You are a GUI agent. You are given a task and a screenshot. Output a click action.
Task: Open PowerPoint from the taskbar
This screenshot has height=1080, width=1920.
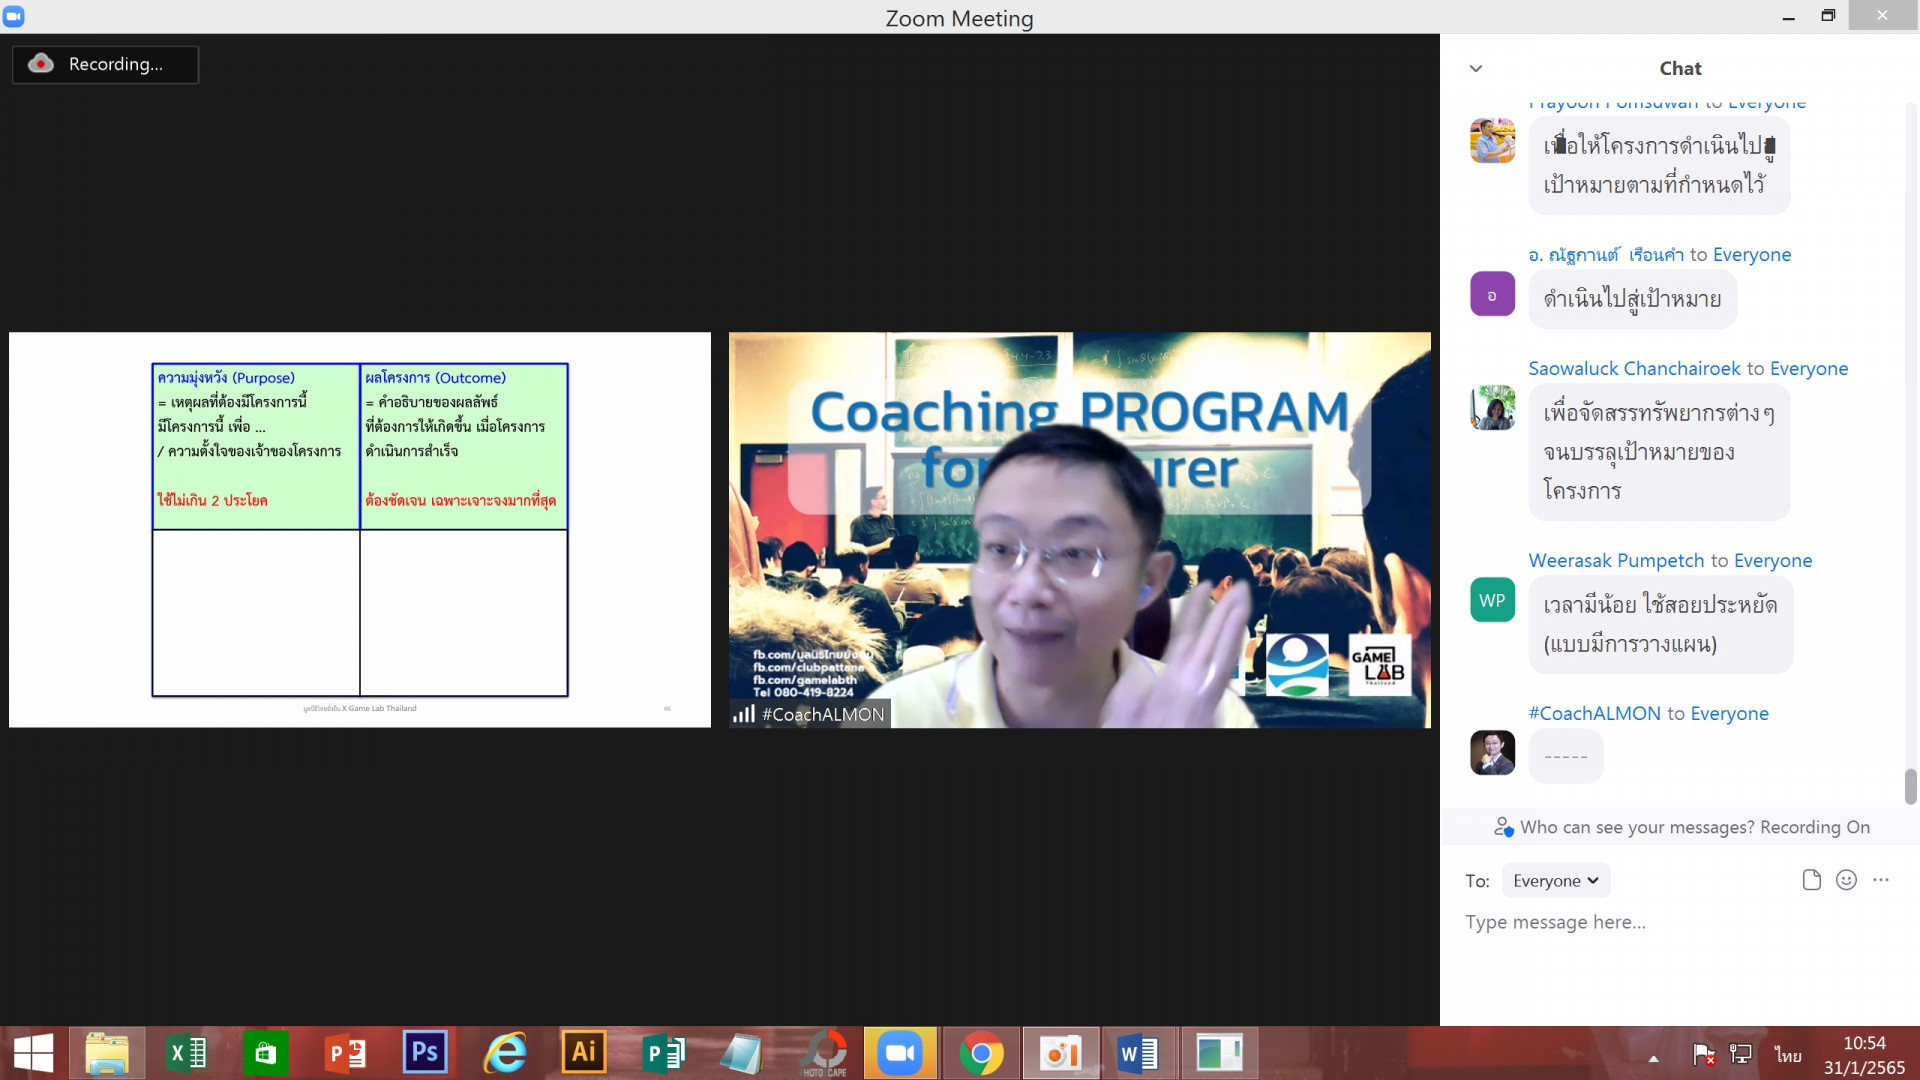346,1053
